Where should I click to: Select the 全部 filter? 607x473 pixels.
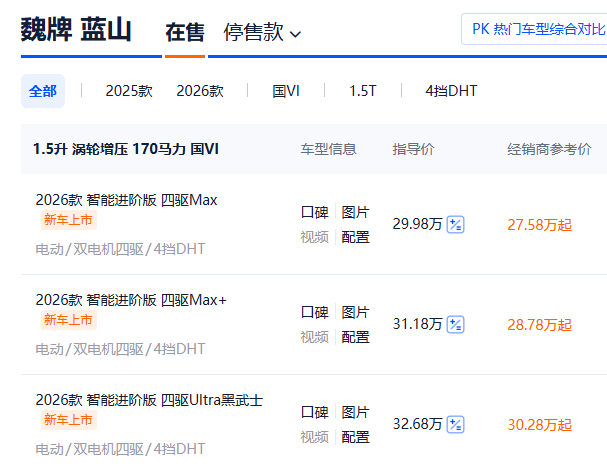[x=43, y=91]
